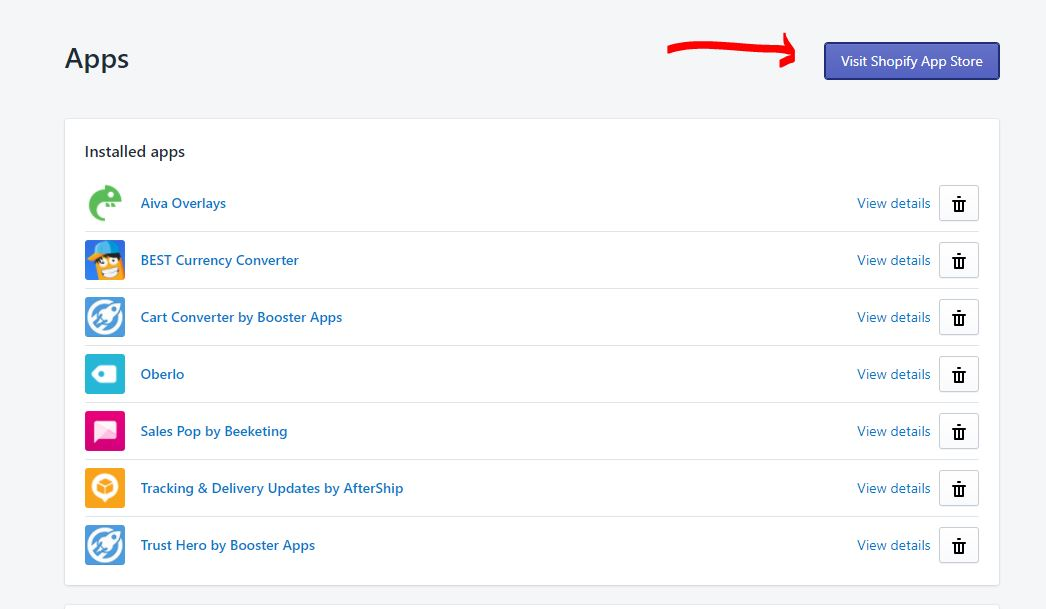Viewport: 1046px width, 609px height.
Task: View details for Sales Pop
Action: 893,432
